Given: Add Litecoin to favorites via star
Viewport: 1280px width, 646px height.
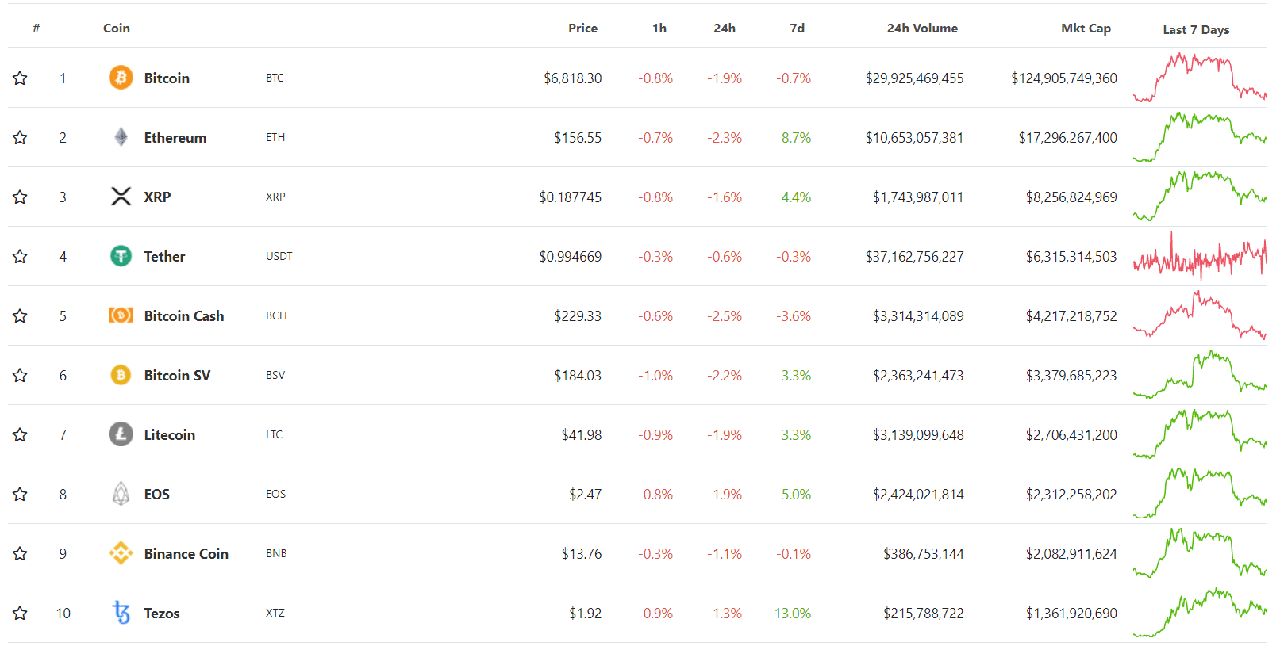Looking at the screenshot, I should pos(20,434).
